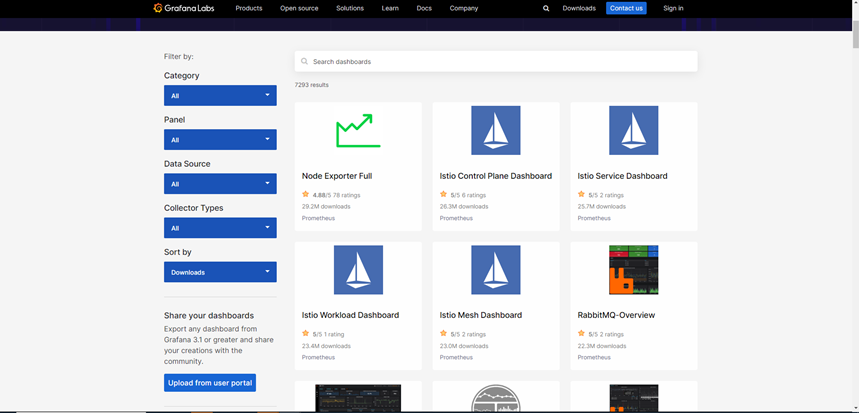This screenshot has width=859, height=413.
Task: Click the Node Exporter Full chart icon
Action: point(358,130)
